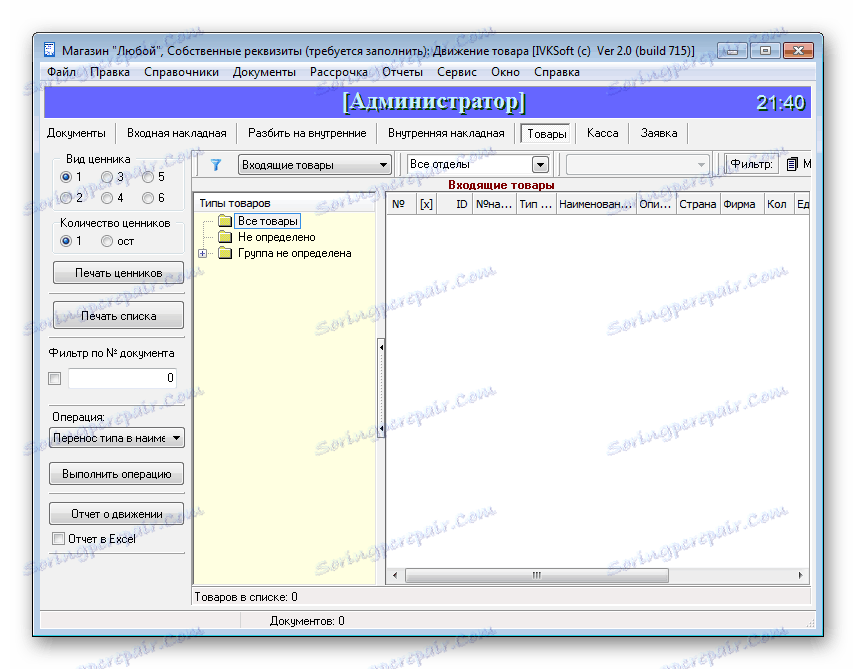Select Группа не определена in the tree
This screenshot has height=669, width=856.
coord(295,253)
